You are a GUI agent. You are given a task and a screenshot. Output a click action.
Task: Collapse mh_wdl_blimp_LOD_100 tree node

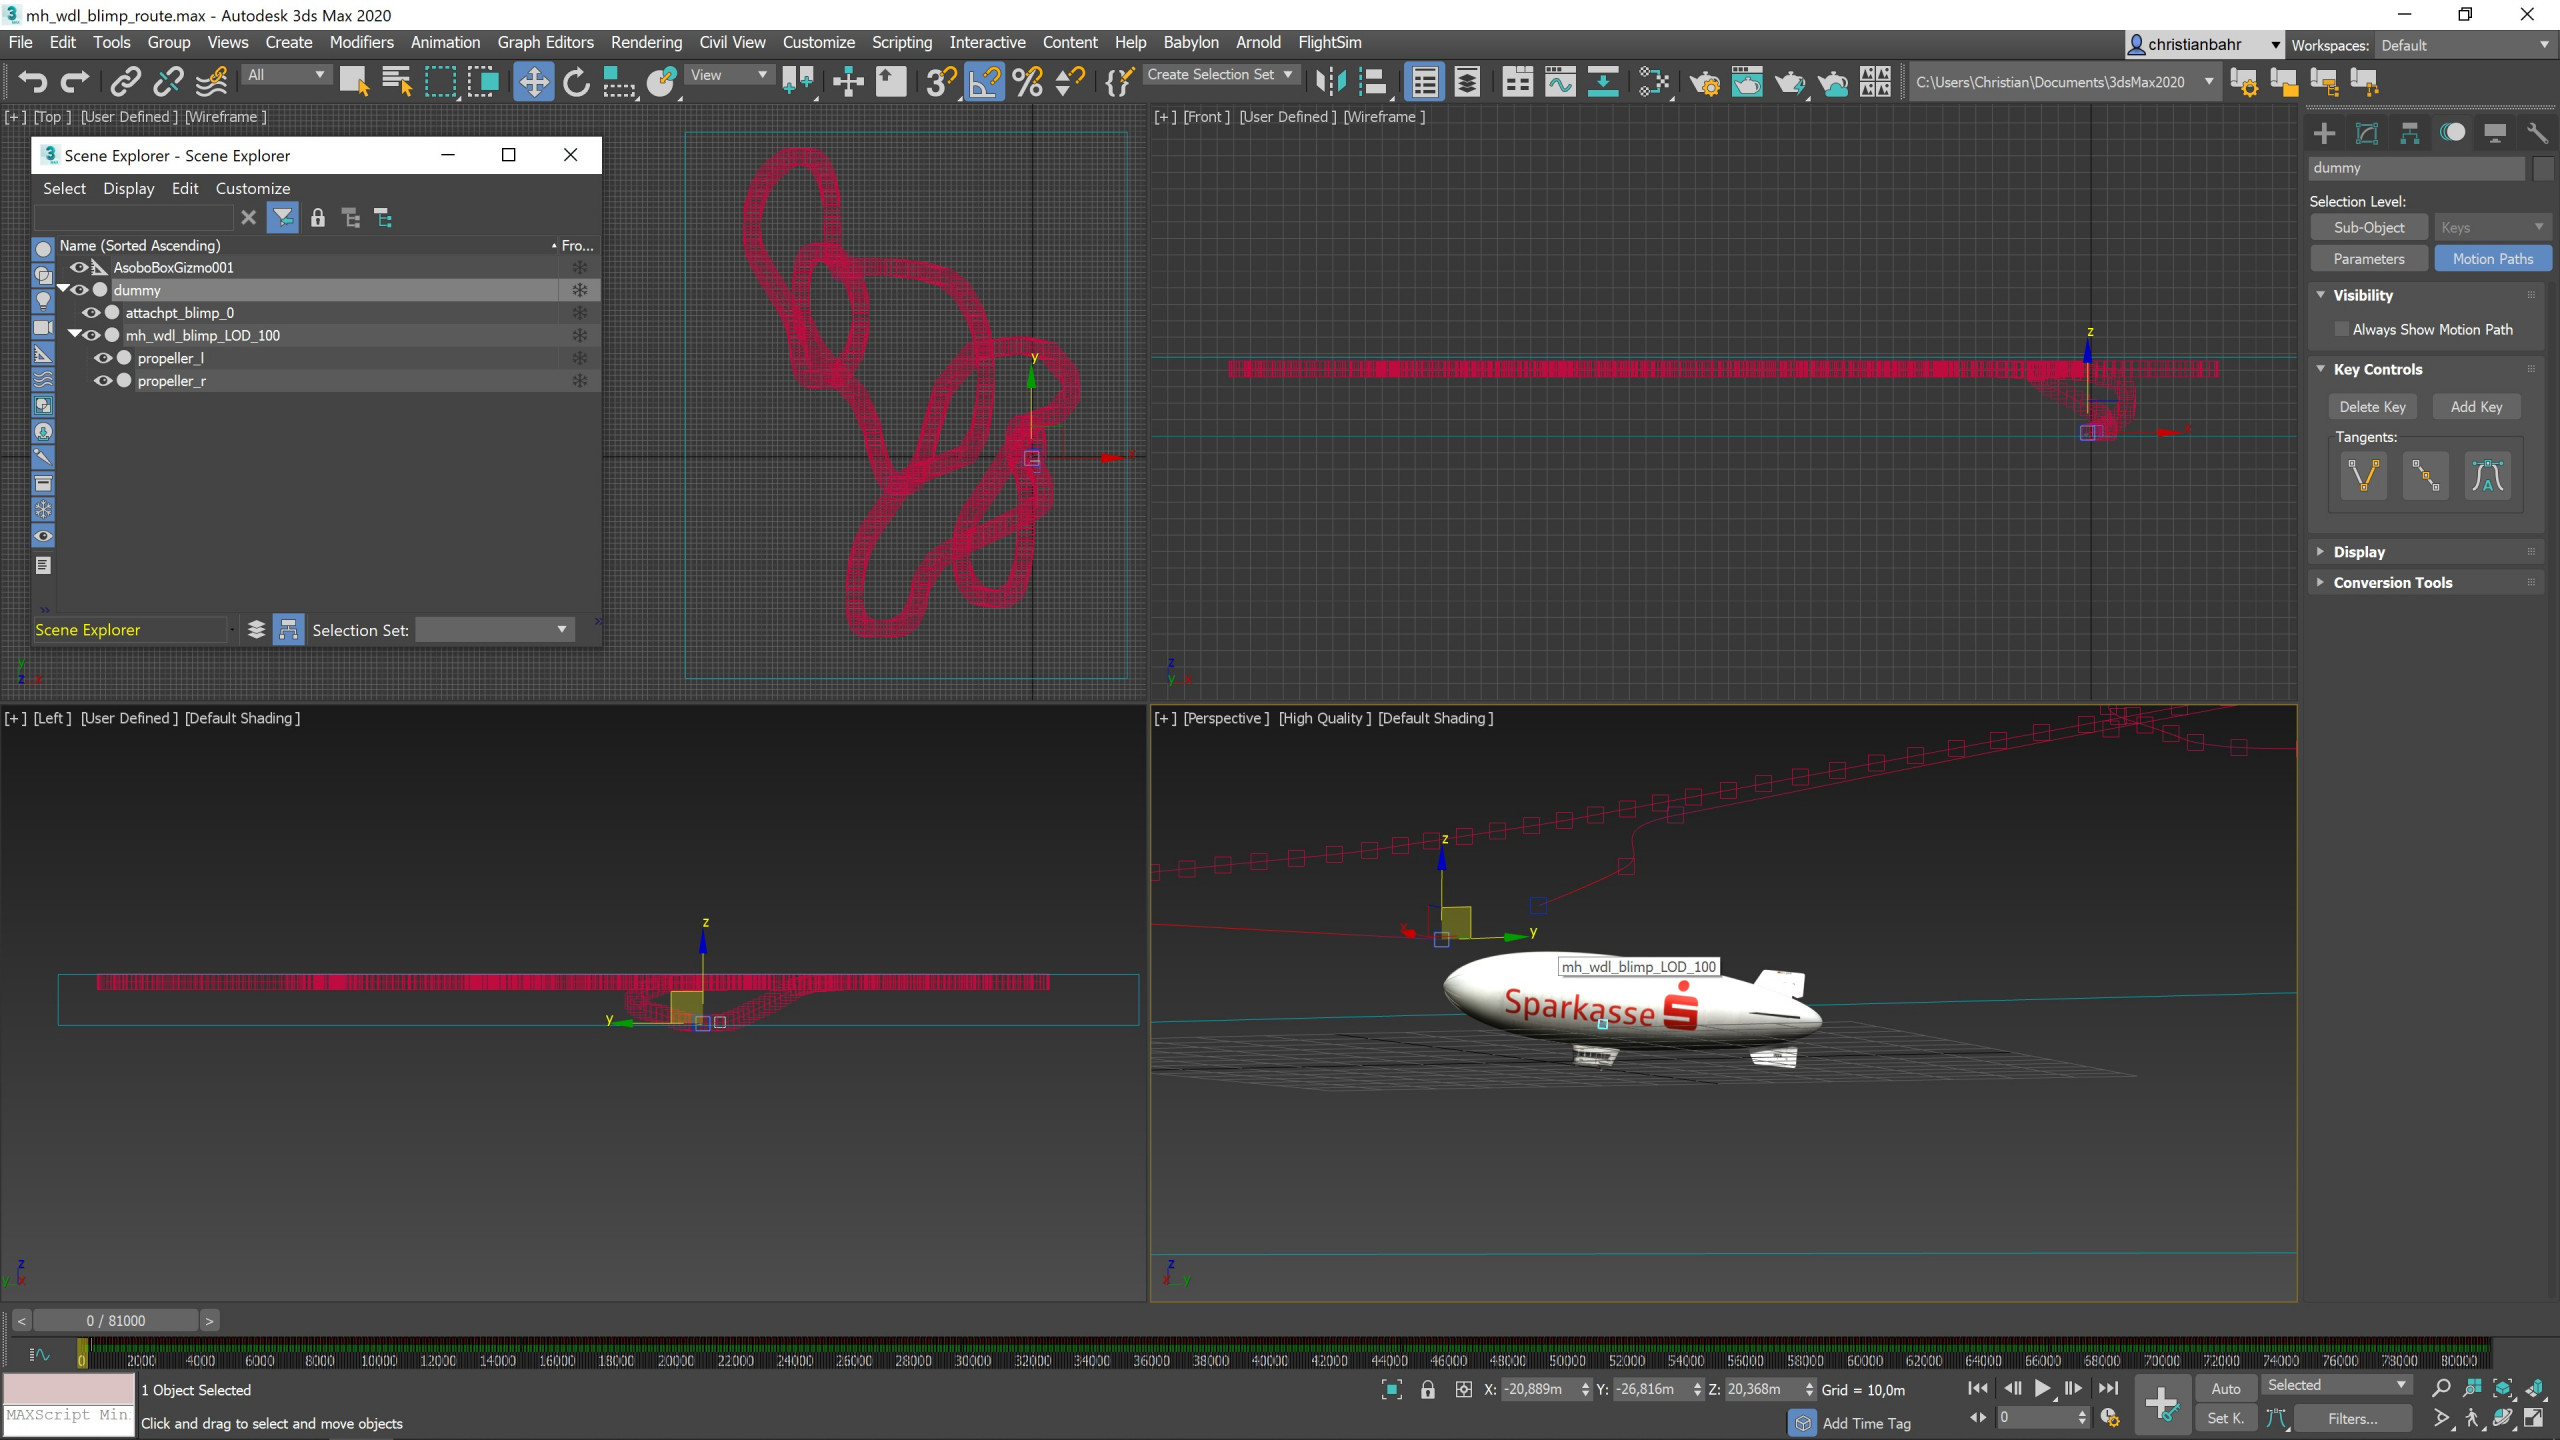pyautogui.click(x=75, y=334)
